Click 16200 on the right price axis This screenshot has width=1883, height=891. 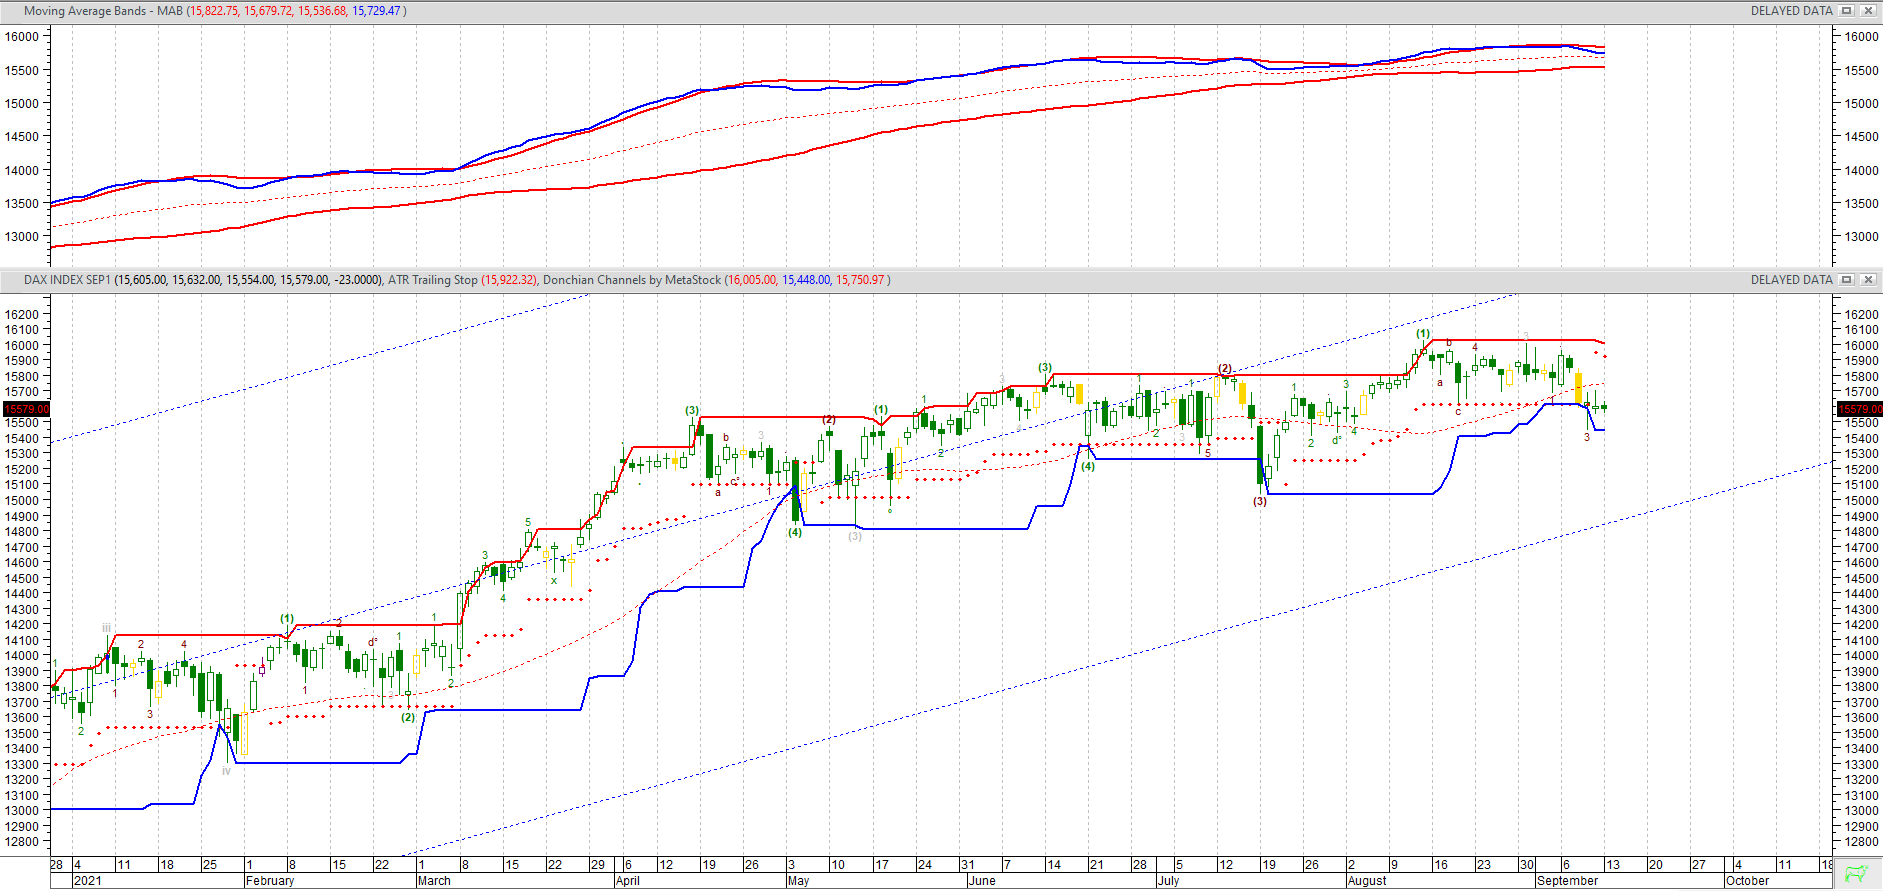coord(1861,314)
